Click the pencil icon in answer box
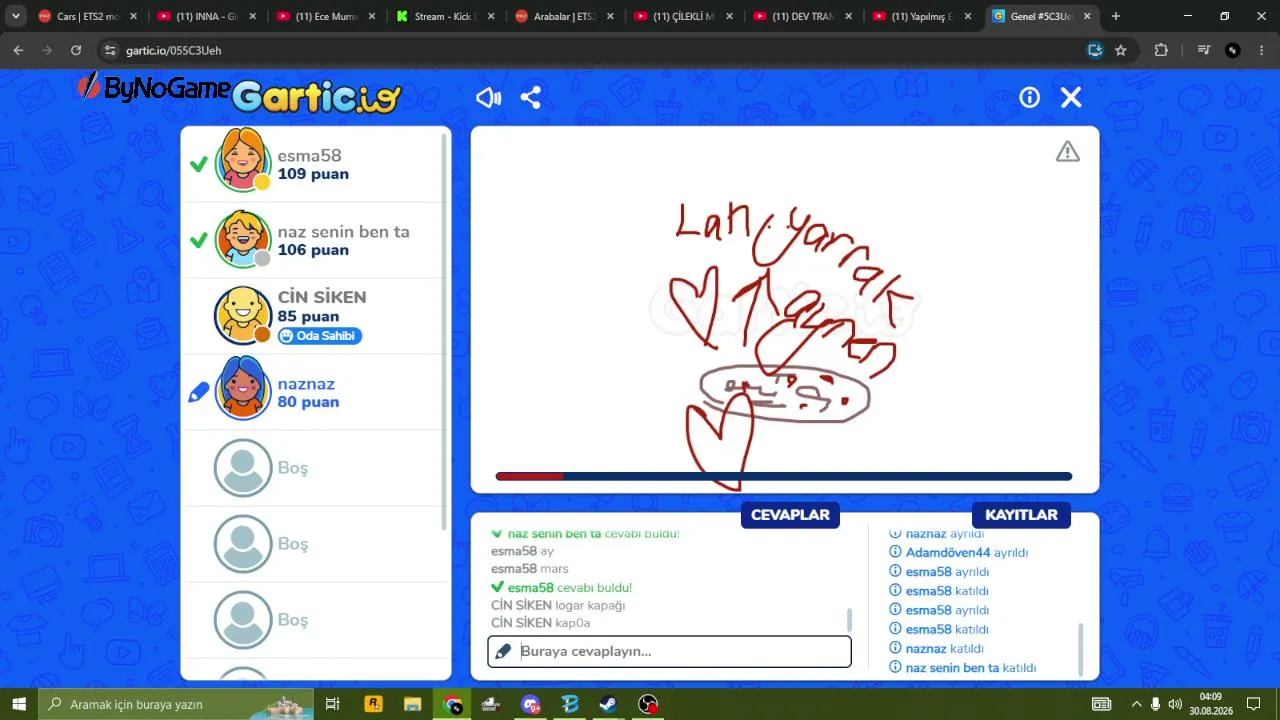This screenshot has width=1280, height=720. click(504, 651)
